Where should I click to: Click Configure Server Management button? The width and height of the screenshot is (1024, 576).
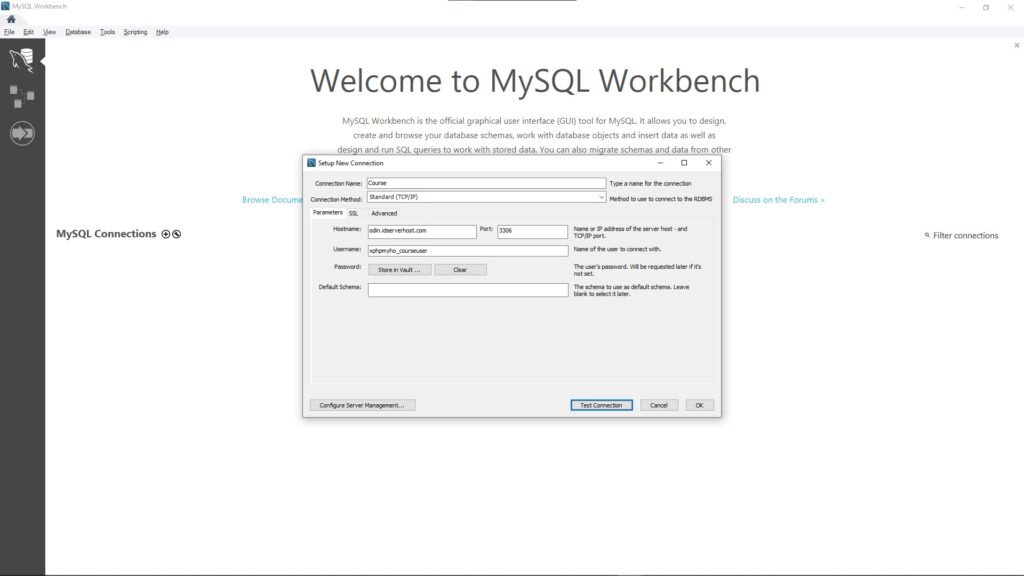(362, 406)
